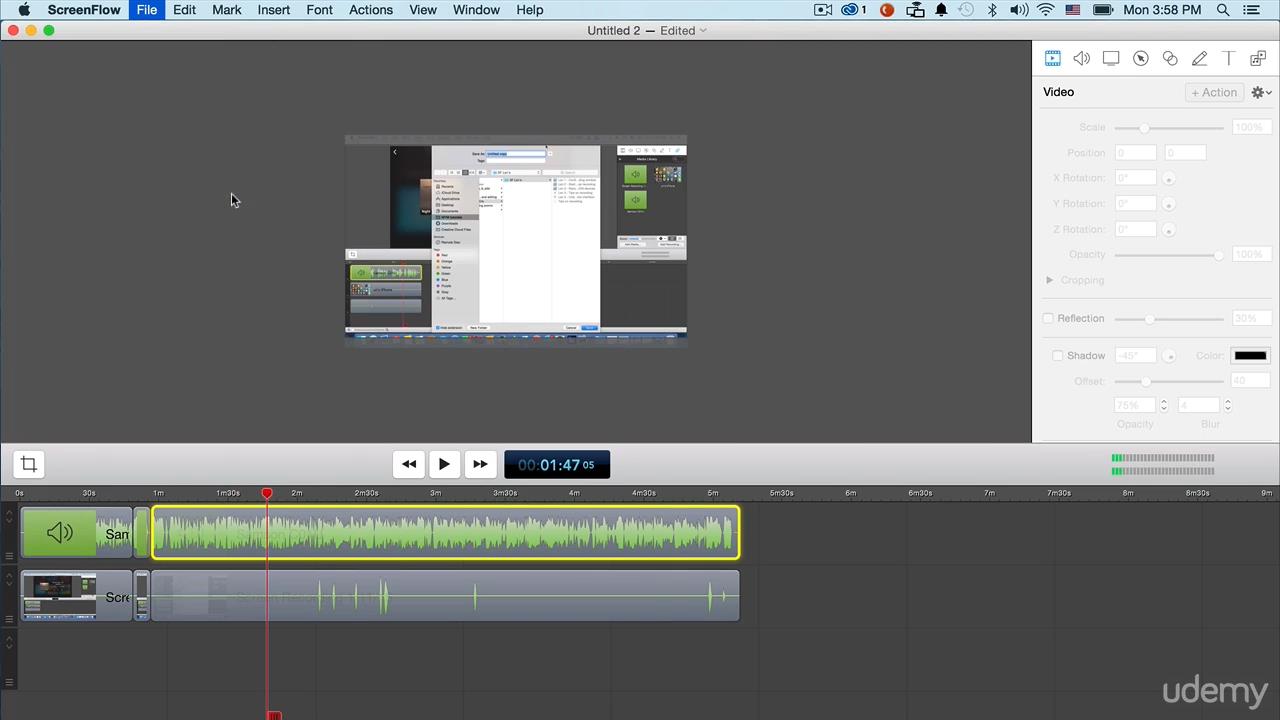Open the gear actions dropdown in Video panel
The width and height of the screenshot is (1280, 720).
tap(1261, 92)
